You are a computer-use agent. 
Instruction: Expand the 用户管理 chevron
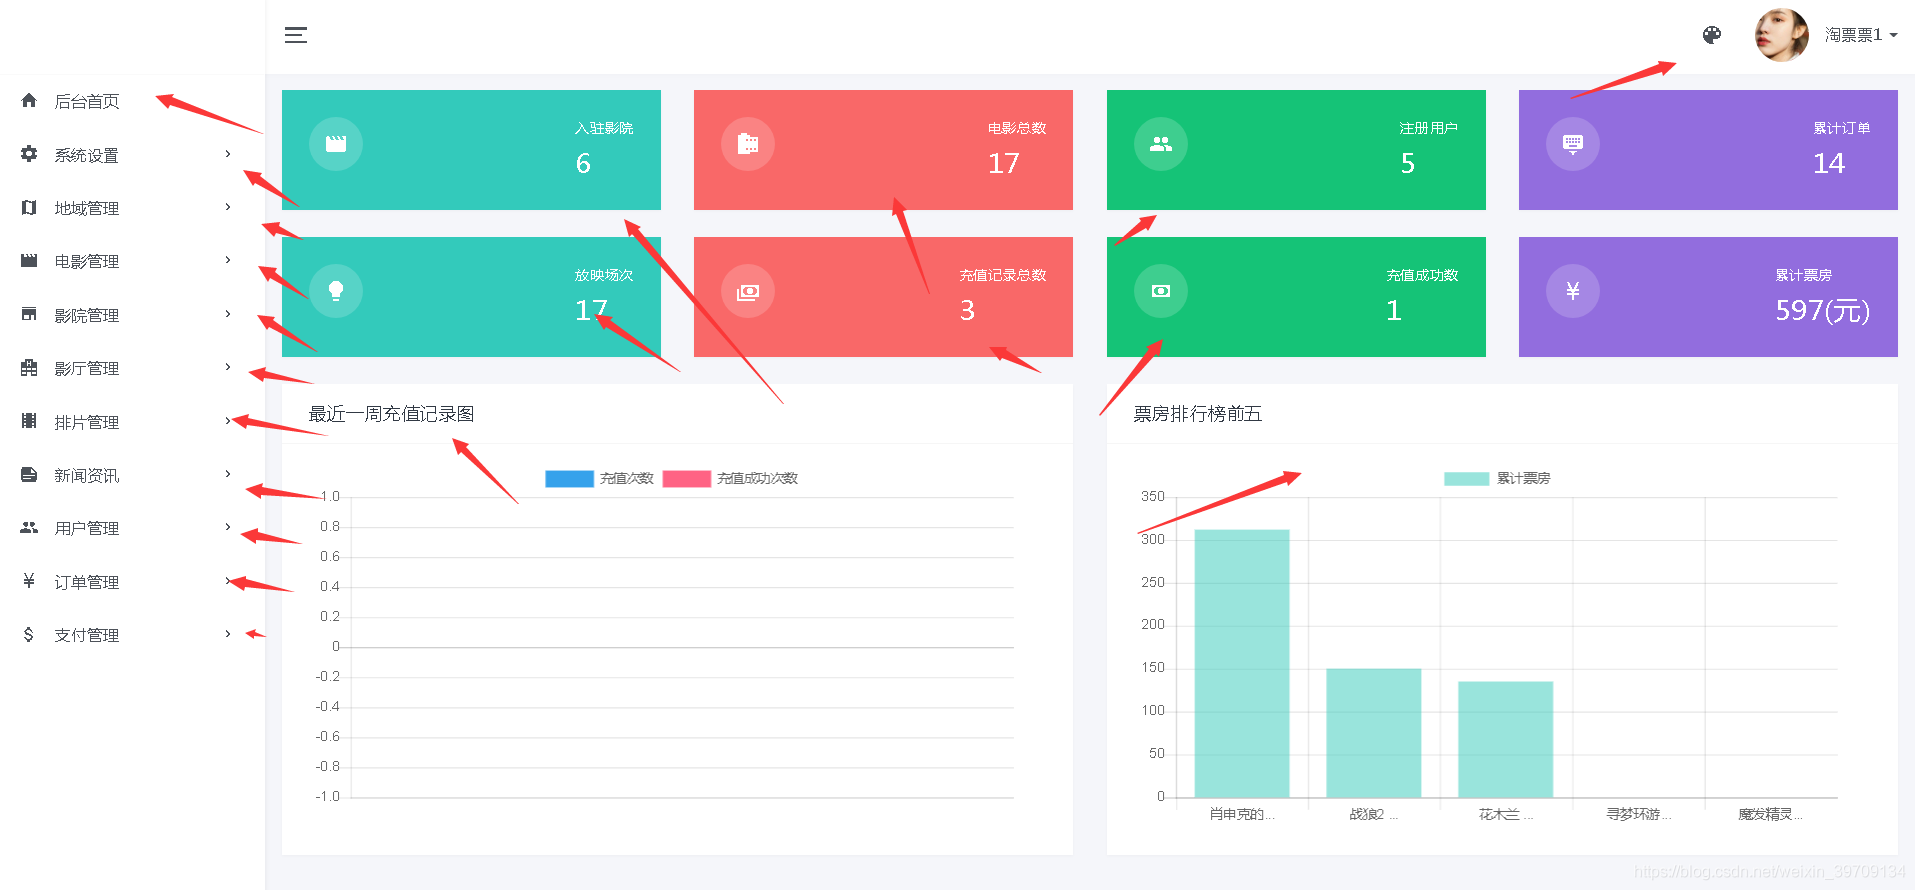pos(228,527)
